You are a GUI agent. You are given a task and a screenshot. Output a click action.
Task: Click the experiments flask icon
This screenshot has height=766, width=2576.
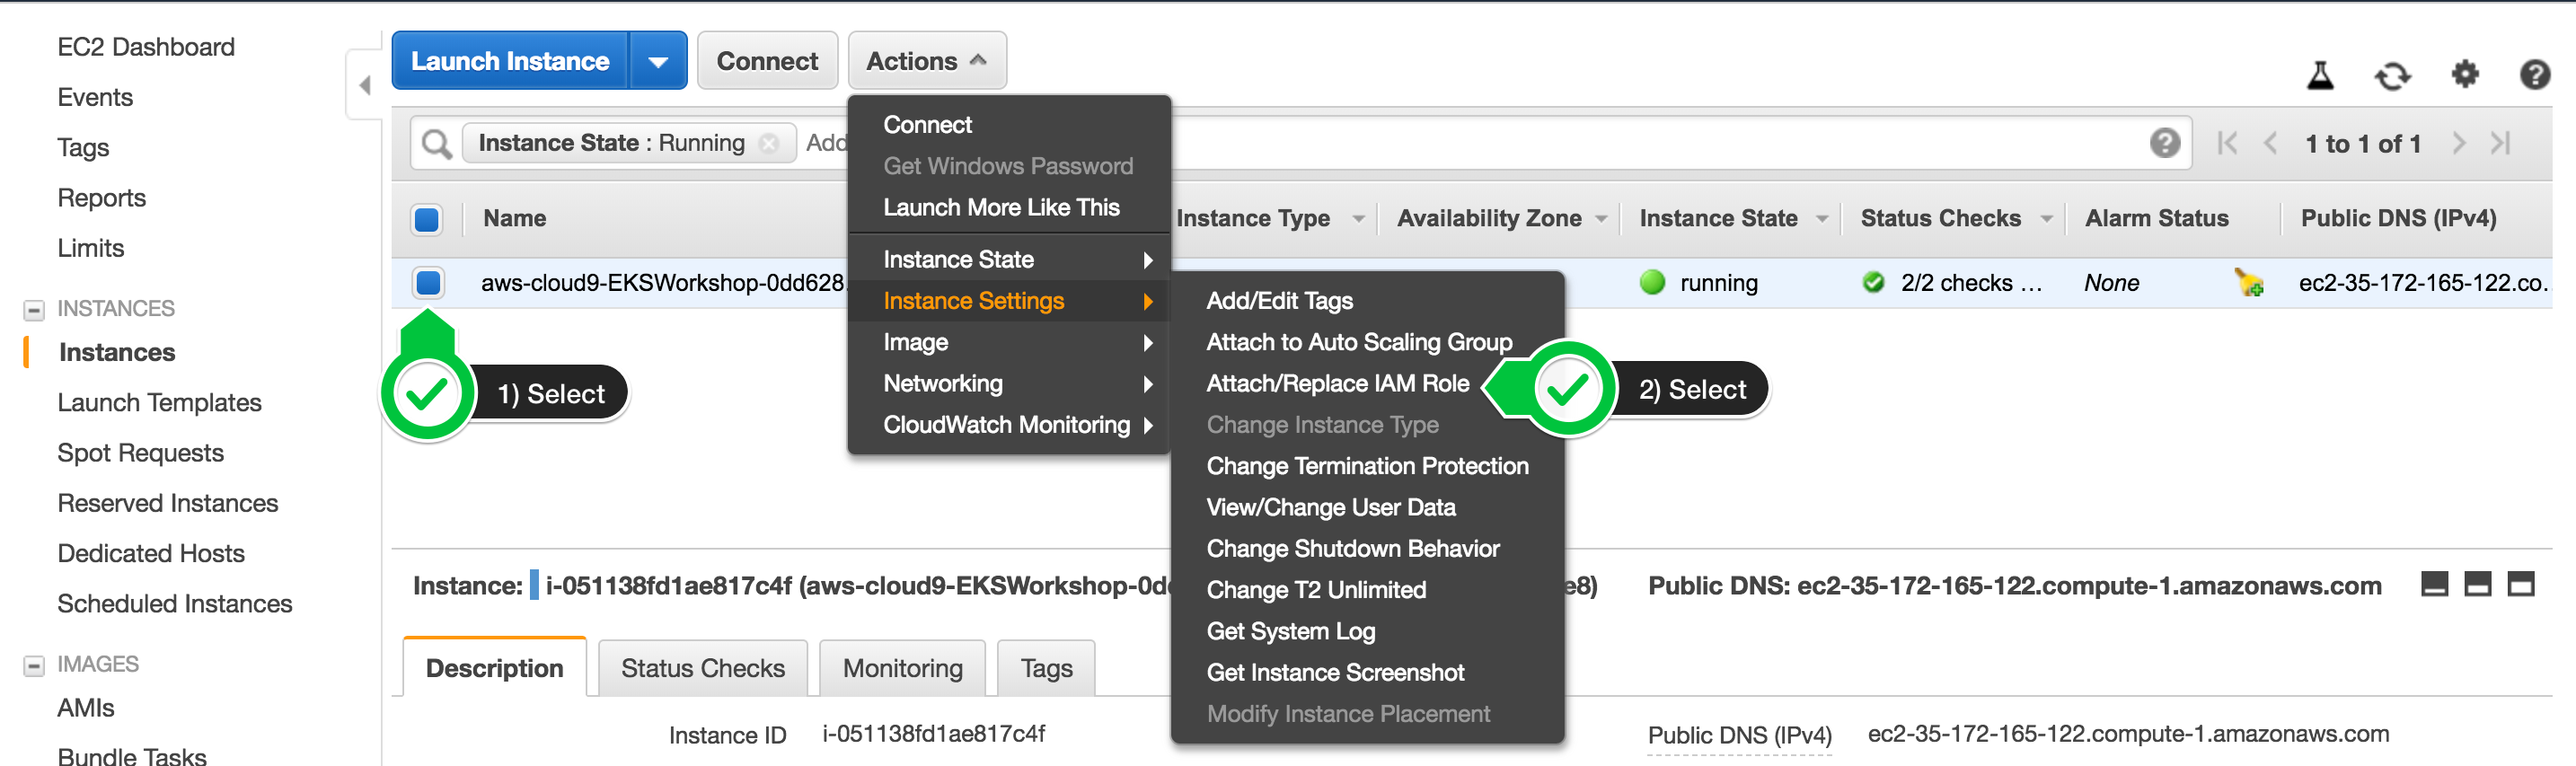[2320, 75]
